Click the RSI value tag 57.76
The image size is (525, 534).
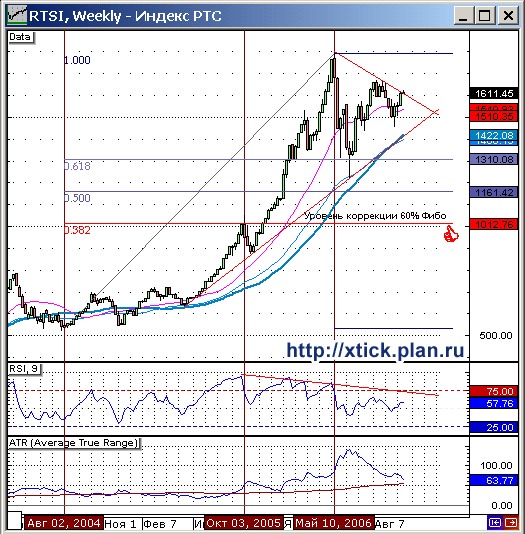pos(494,404)
